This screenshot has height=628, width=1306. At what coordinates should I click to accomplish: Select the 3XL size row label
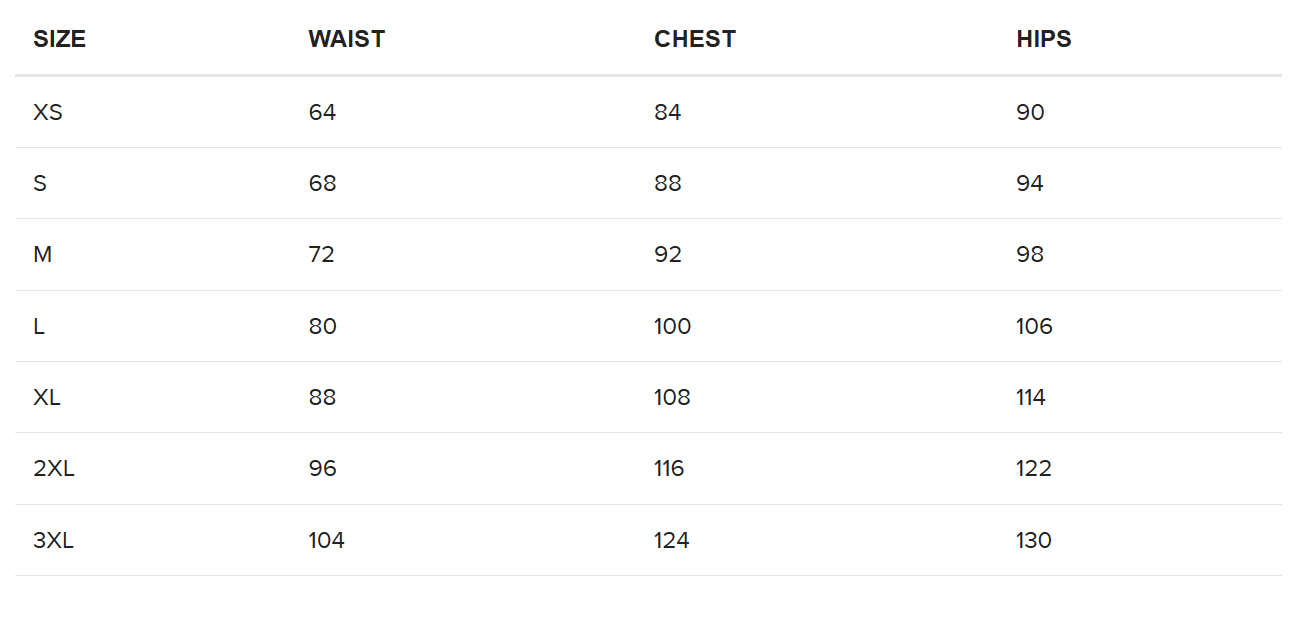pyautogui.click(x=53, y=540)
